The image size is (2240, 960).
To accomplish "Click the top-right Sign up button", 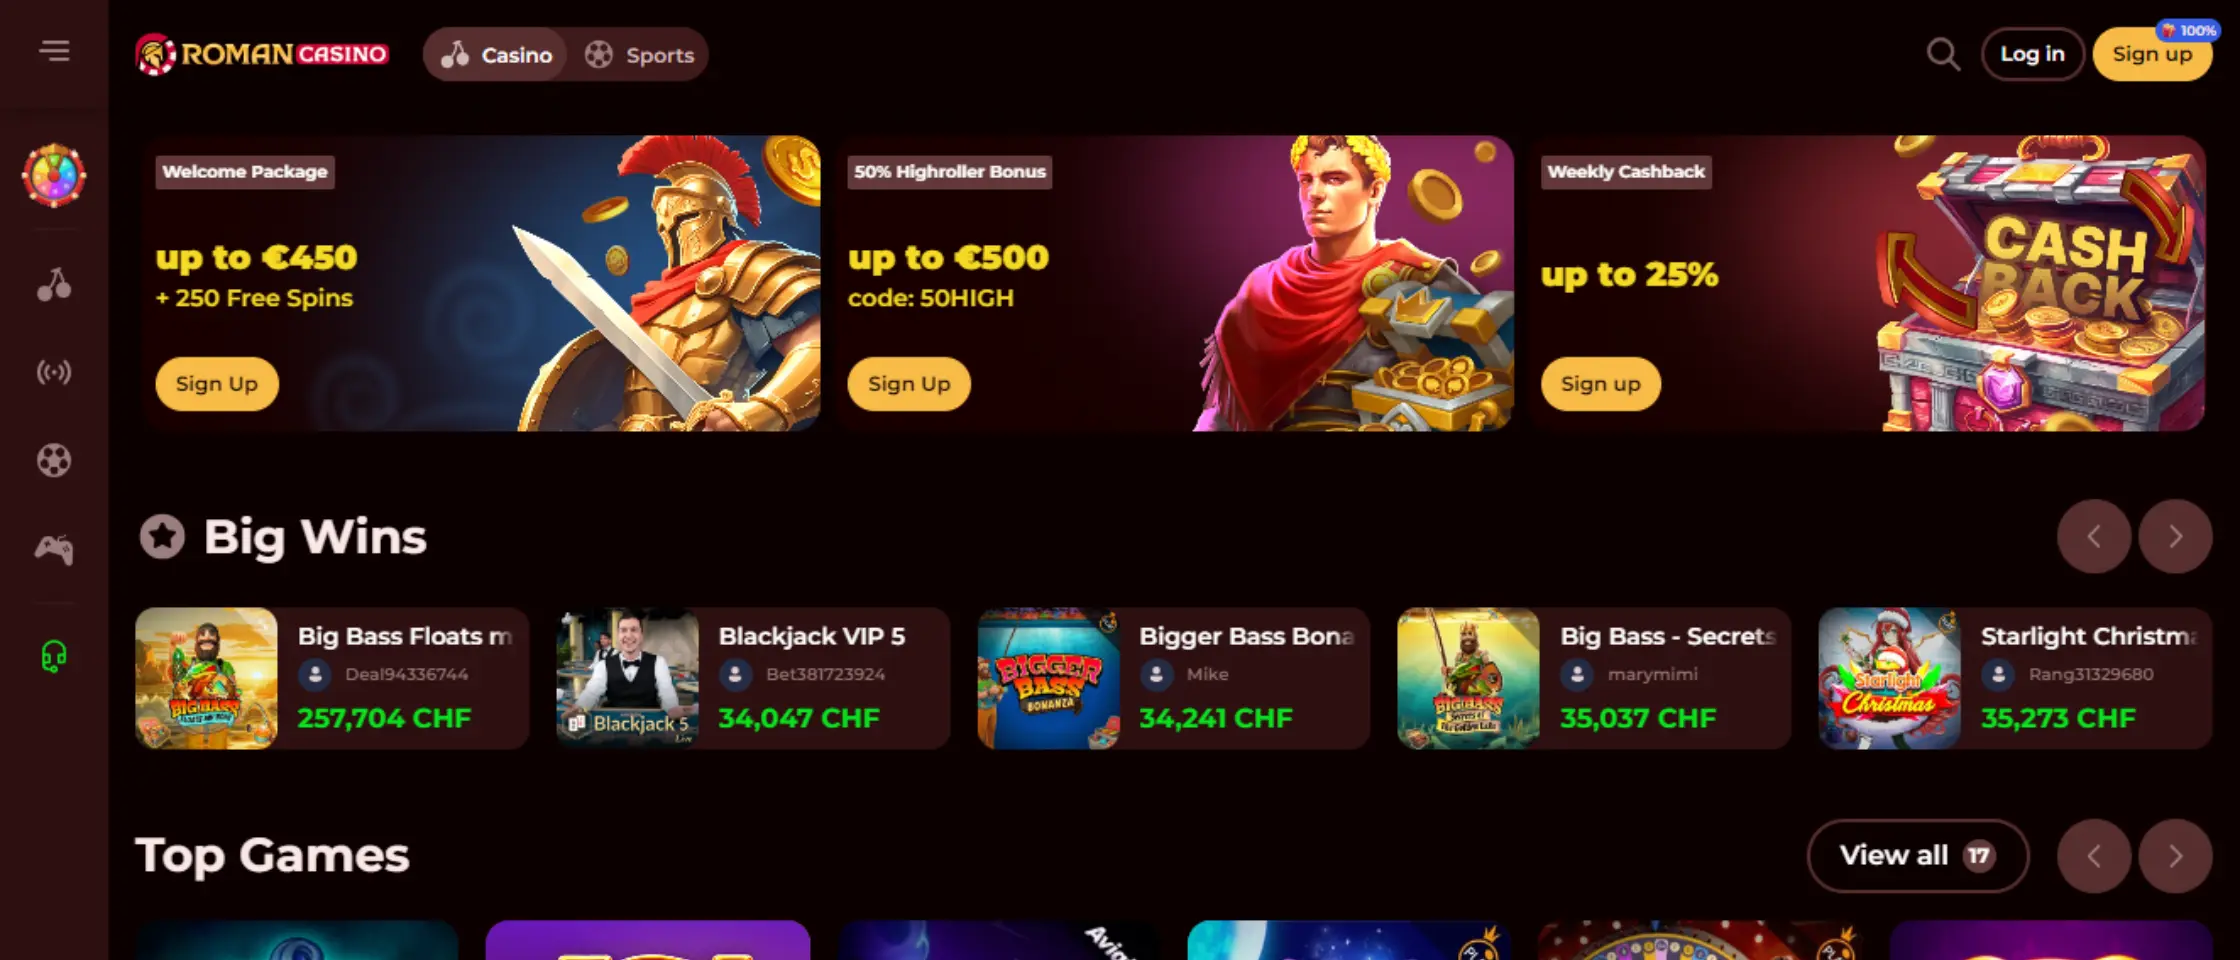I will pyautogui.click(x=2152, y=54).
